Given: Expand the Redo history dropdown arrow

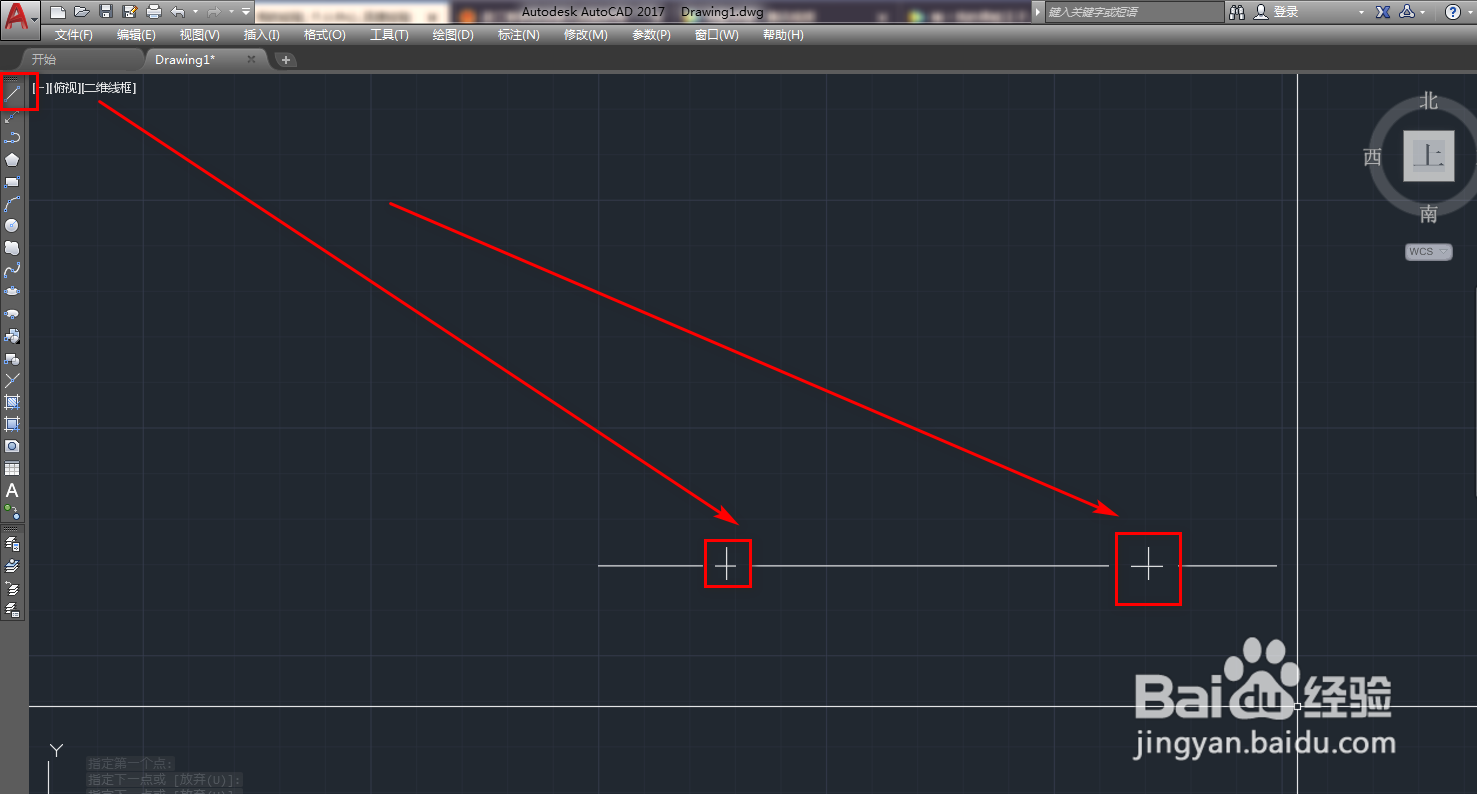Looking at the screenshot, I should coord(231,12).
